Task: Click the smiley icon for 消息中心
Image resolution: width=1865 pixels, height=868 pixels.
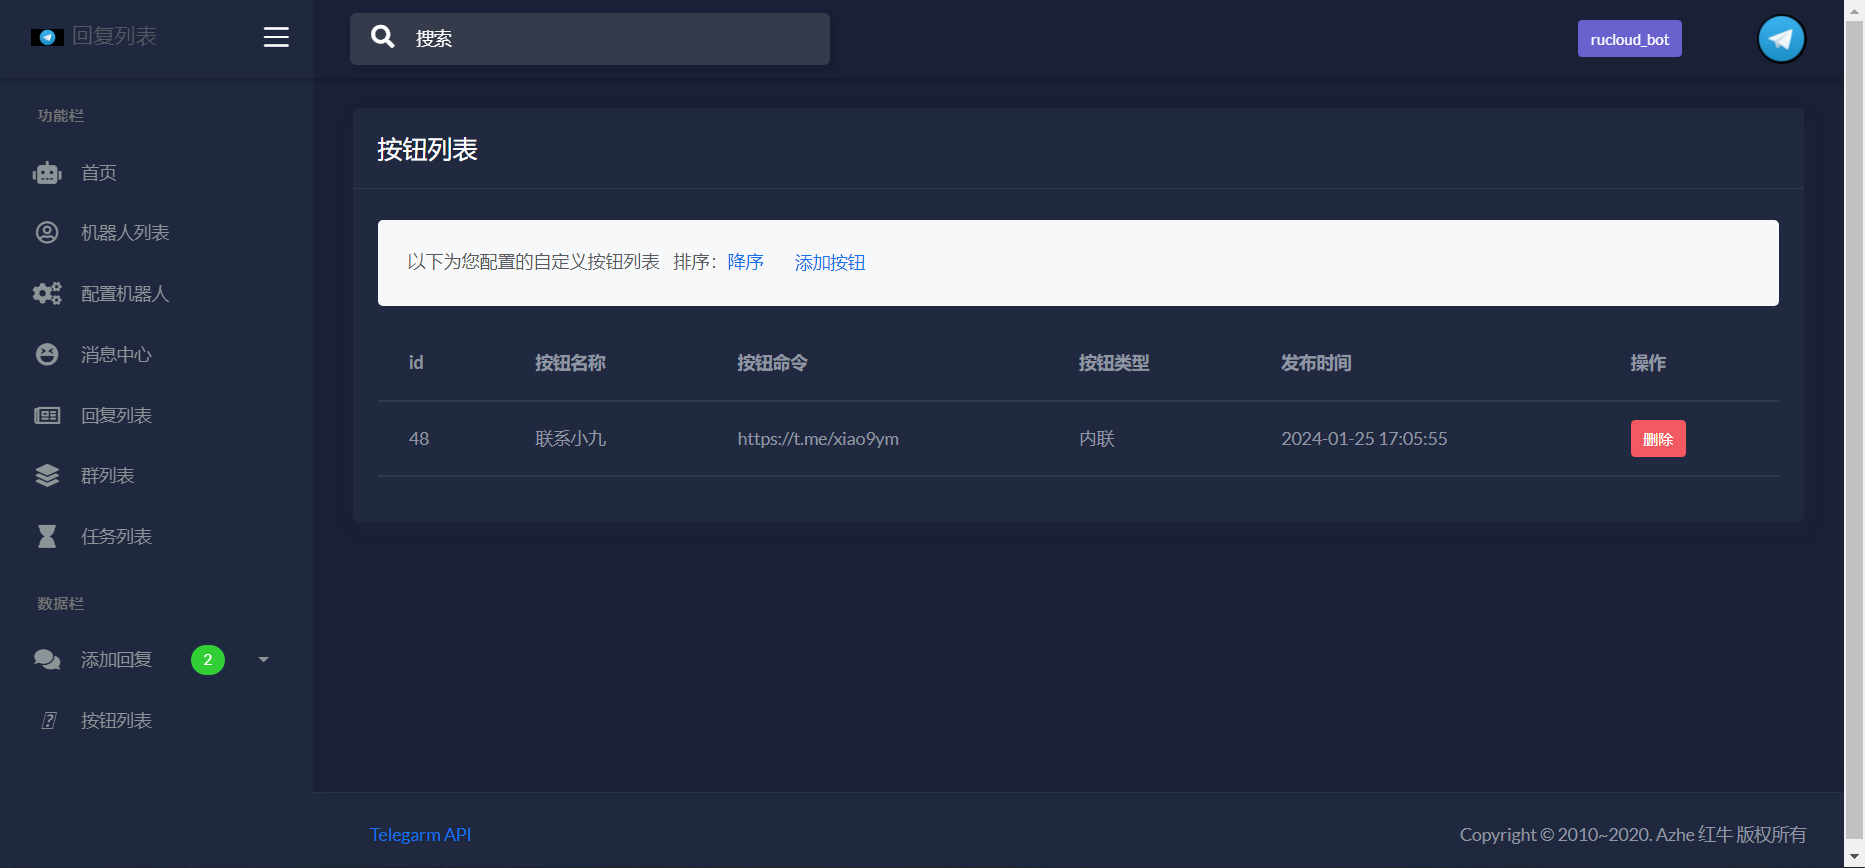Action: point(47,354)
